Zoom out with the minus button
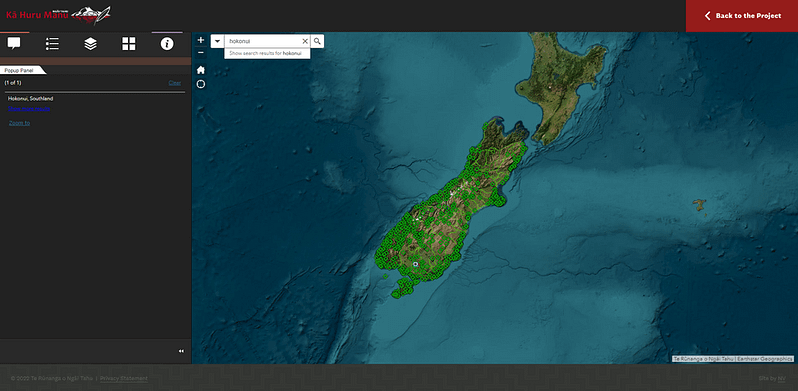Viewport: 798px width, 391px height. coord(201,52)
